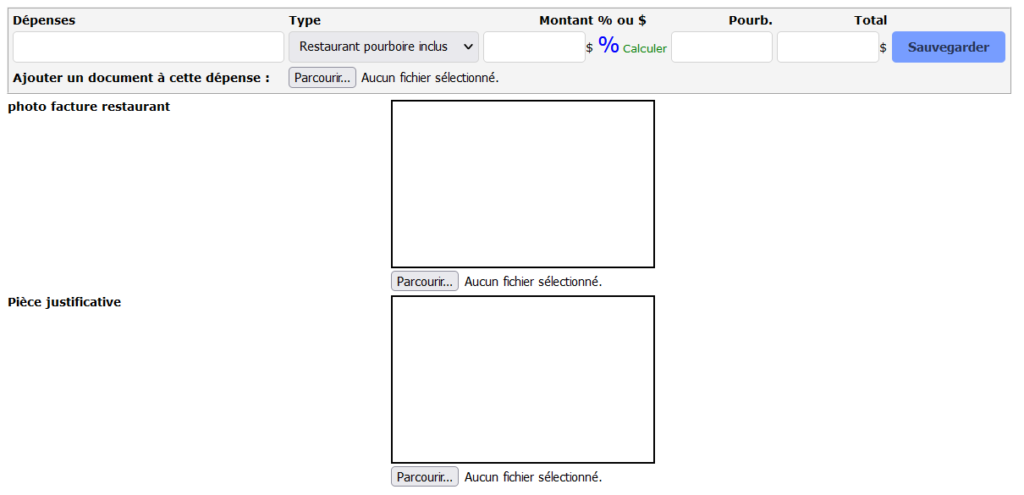Image resolution: width=1024 pixels, height=495 pixels.
Task: Select the Pourb. tip input field
Action: click(x=721, y=47)
